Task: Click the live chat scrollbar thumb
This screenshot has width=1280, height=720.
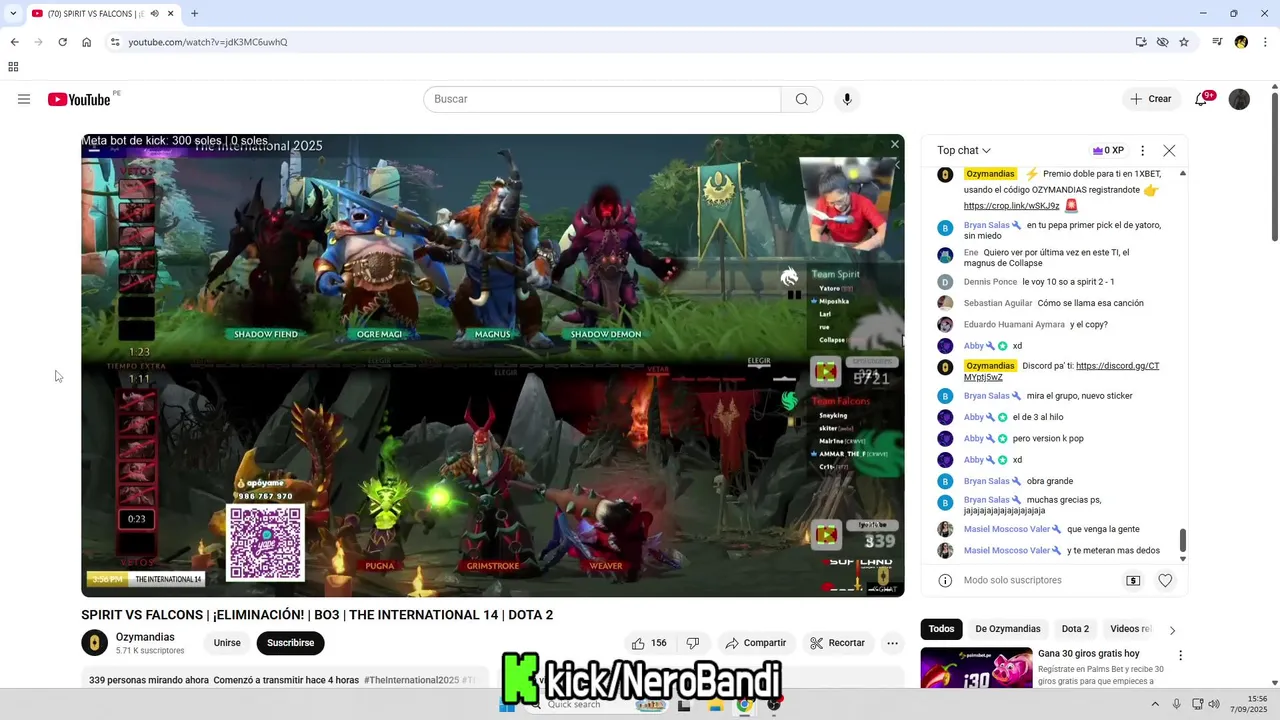Action: [x=1183, y=539]
